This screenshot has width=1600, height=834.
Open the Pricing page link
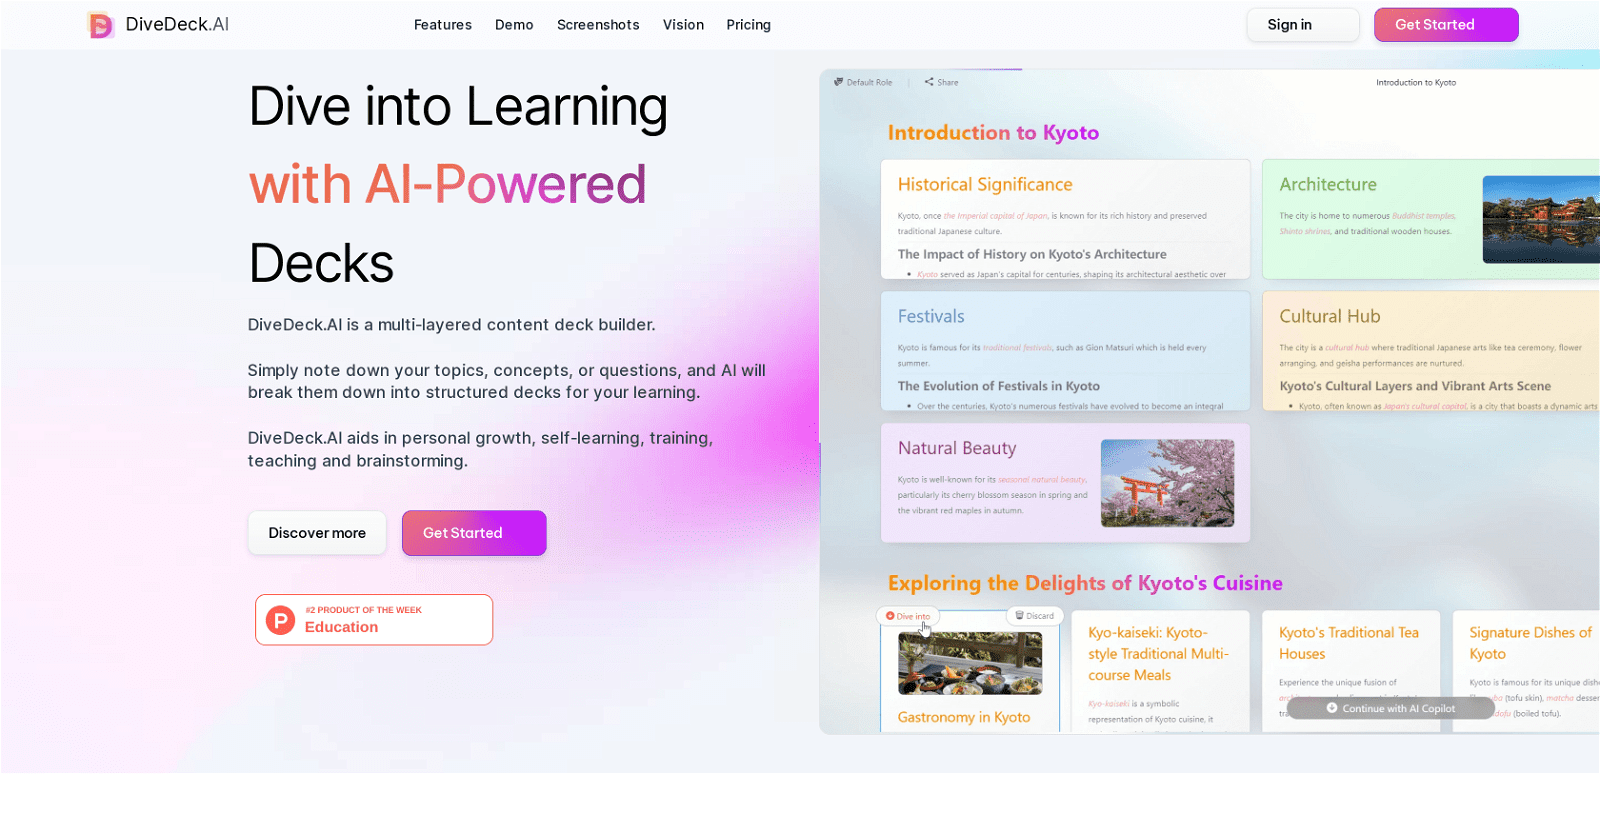pyautogui.click(x=748, y=25)
